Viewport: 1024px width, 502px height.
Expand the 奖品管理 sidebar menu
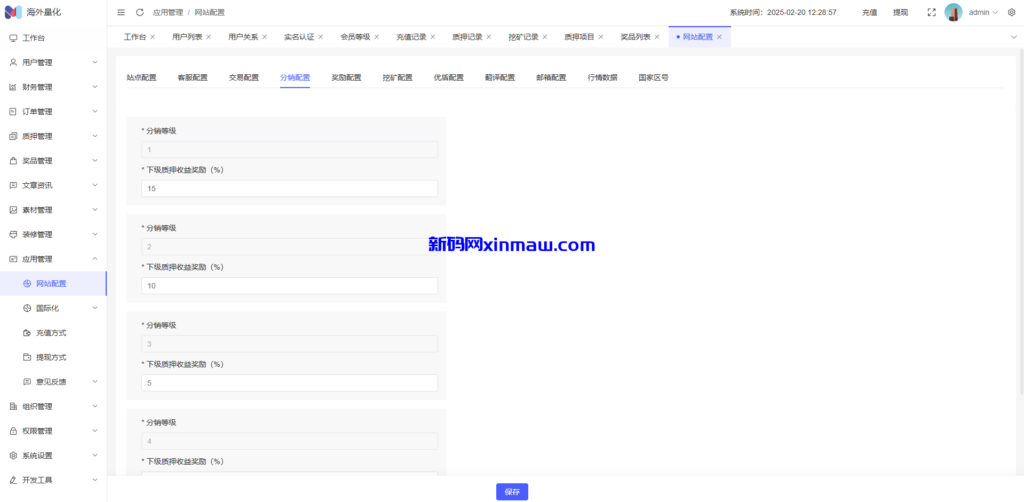click(x=54, y=161)
